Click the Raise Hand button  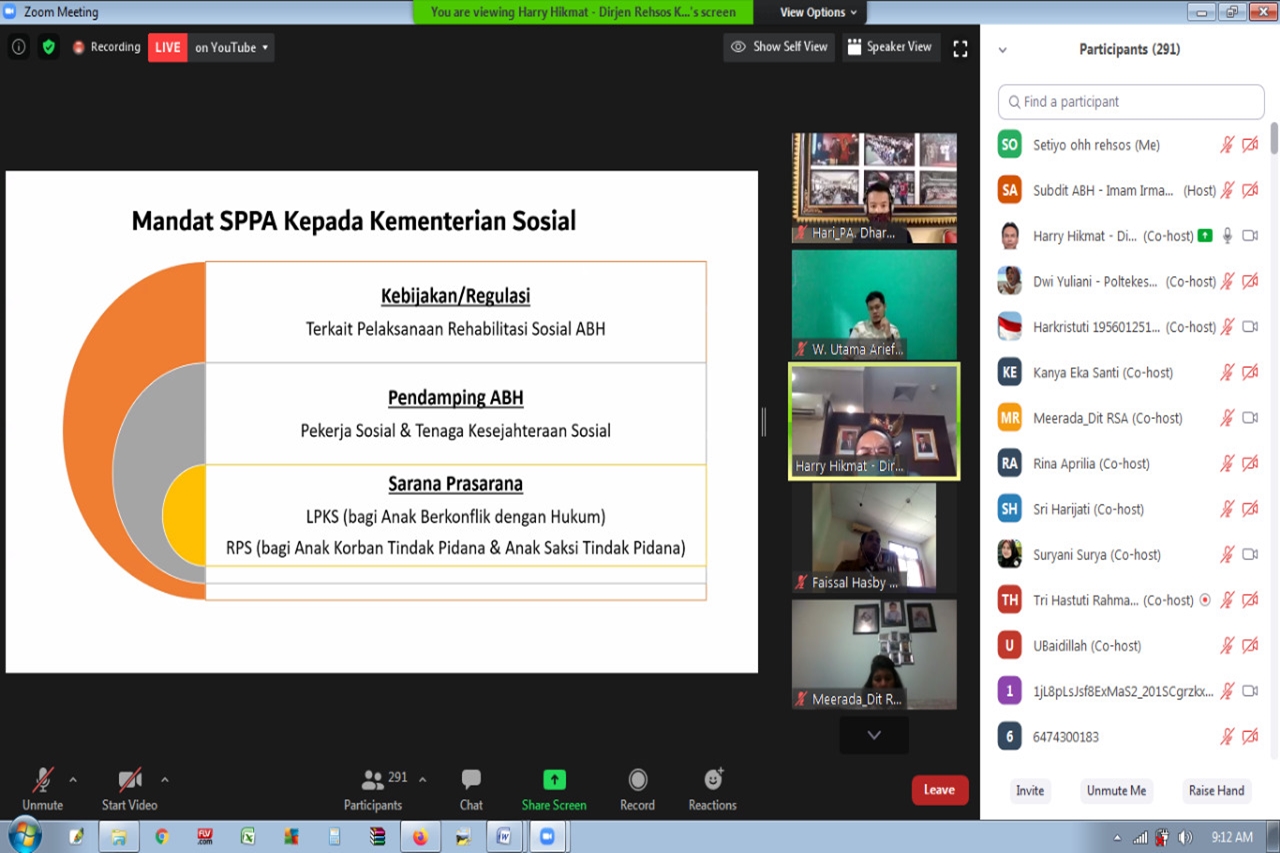1216,791
